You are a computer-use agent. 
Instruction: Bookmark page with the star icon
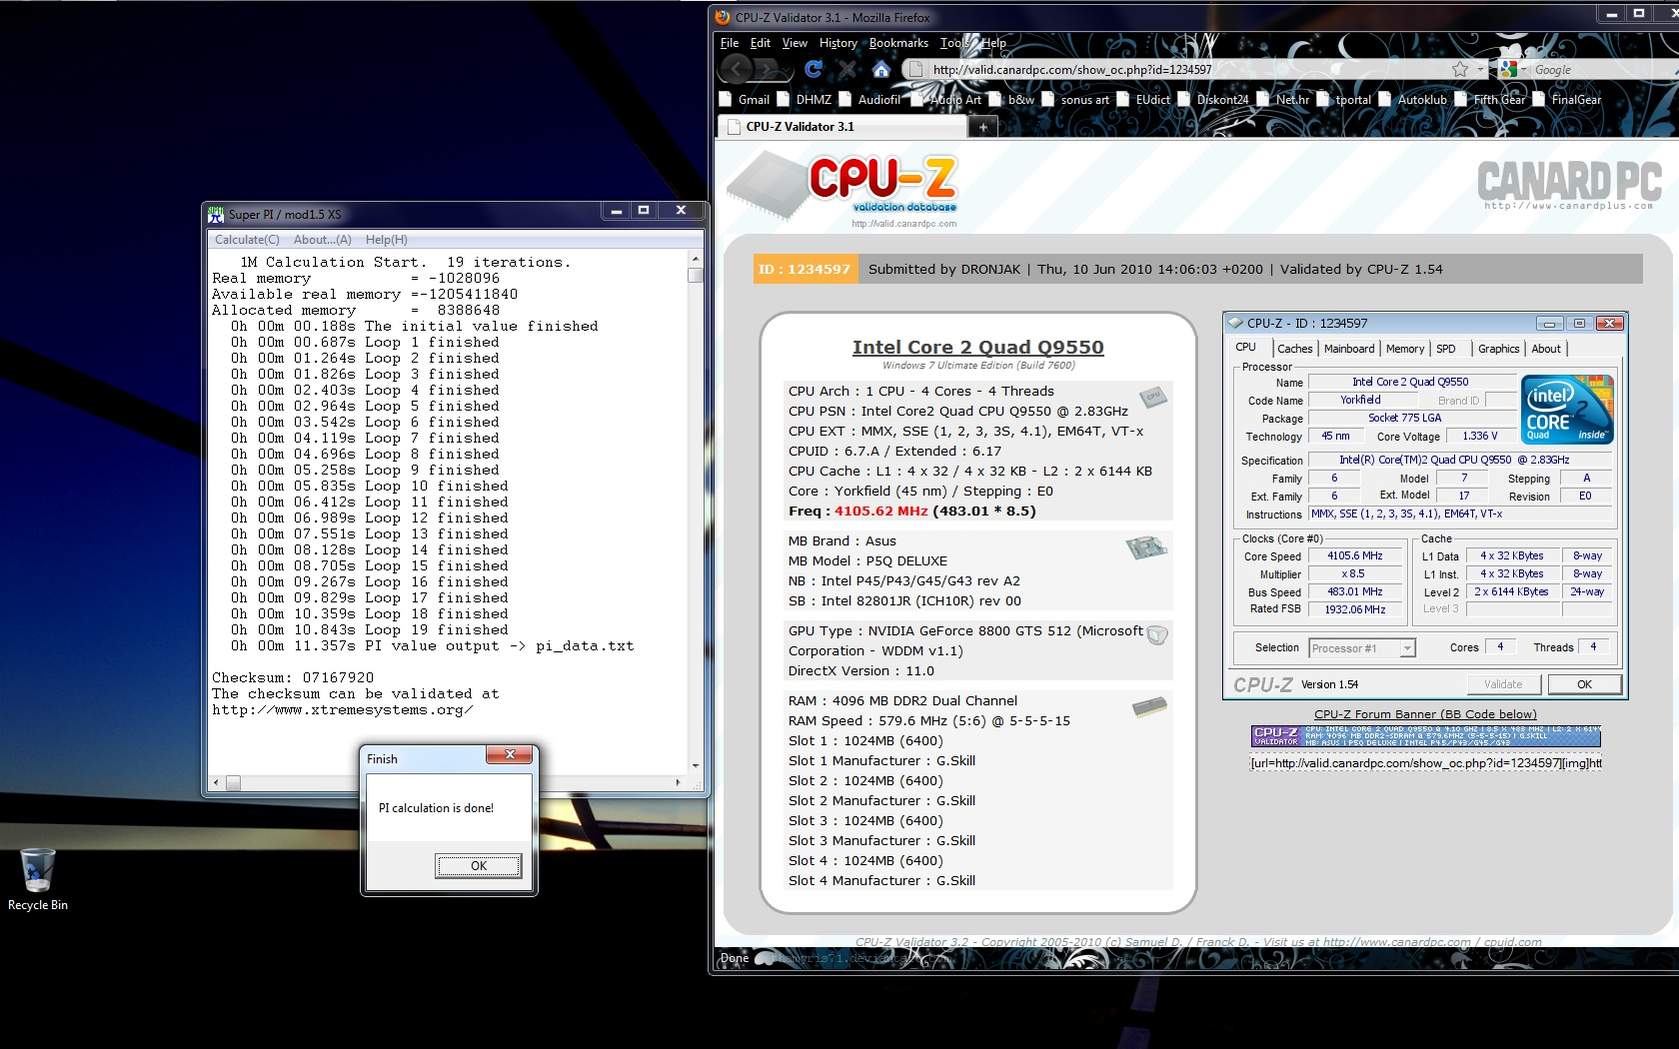pos(1460,69)
